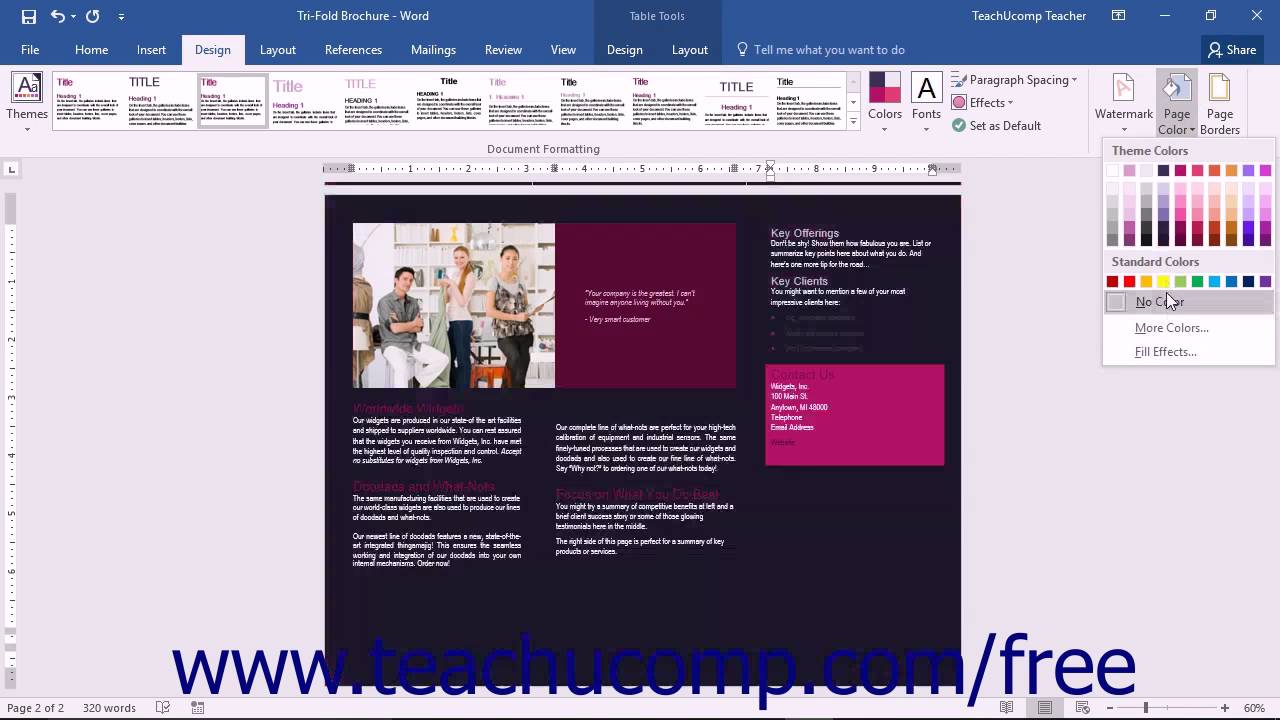Screen dimensions: 1280x720
Task: Click the Ribbon Display Options icon
Action: click(x=1118, y=16)
